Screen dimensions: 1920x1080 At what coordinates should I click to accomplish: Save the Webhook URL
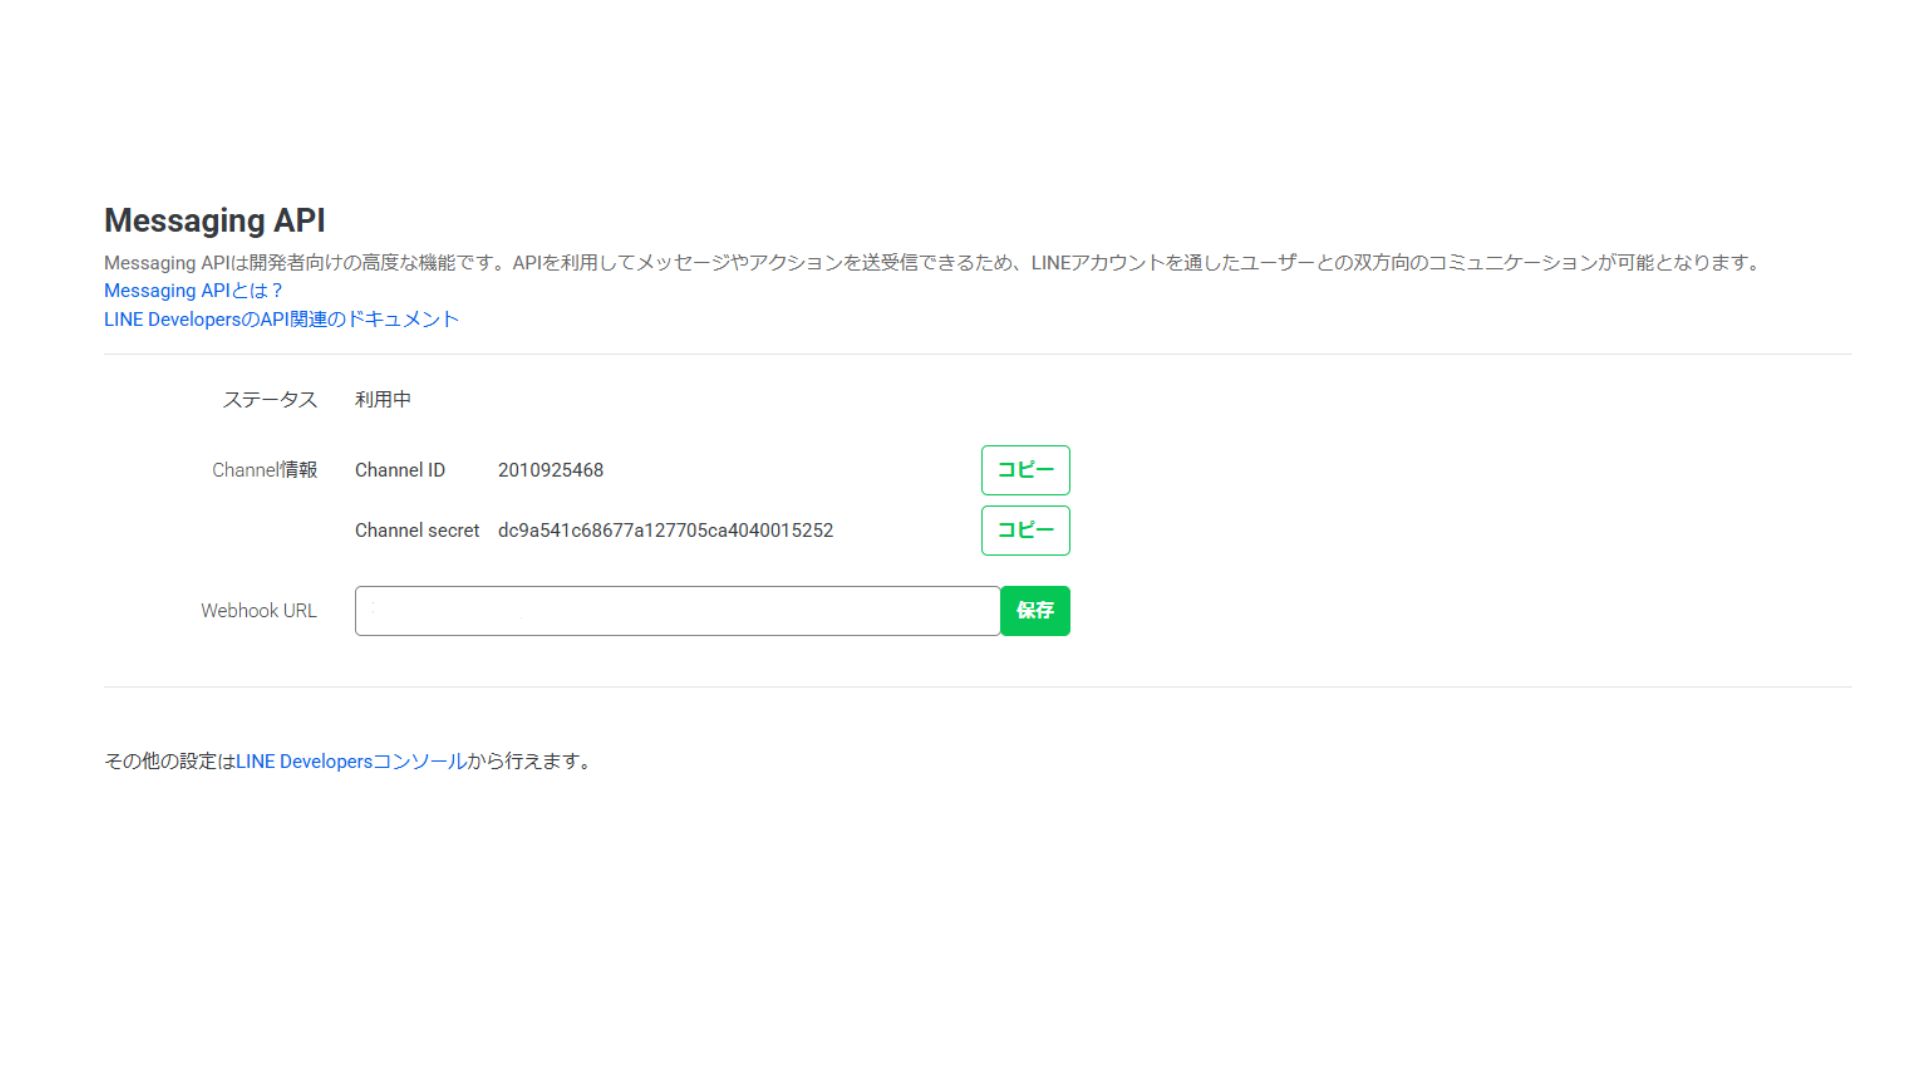coord(1035,611)
